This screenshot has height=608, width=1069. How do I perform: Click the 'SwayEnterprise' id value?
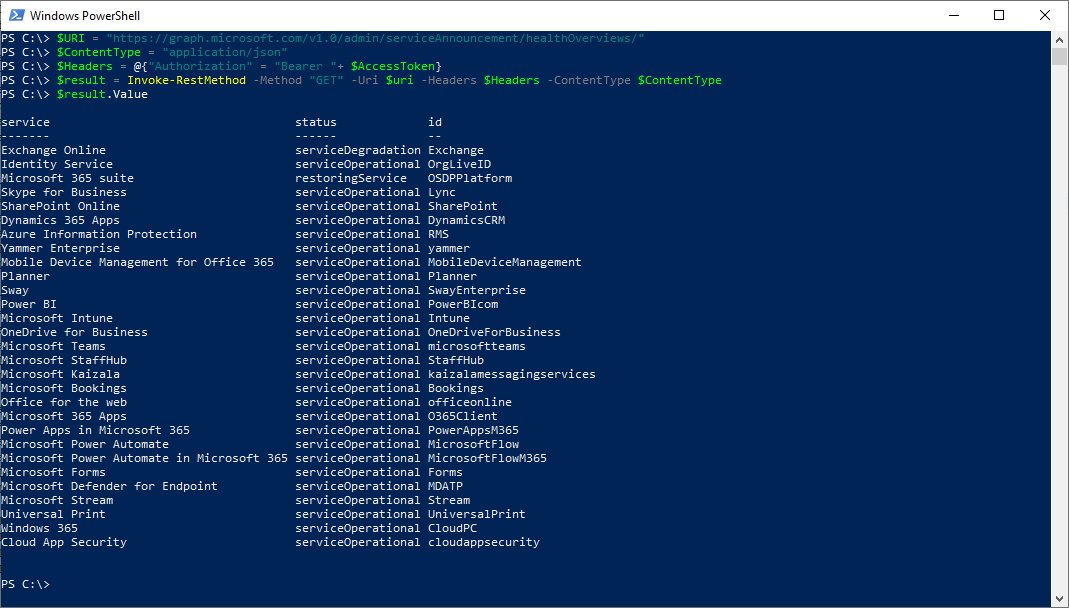pyautogui.click(x=477, y=290)
